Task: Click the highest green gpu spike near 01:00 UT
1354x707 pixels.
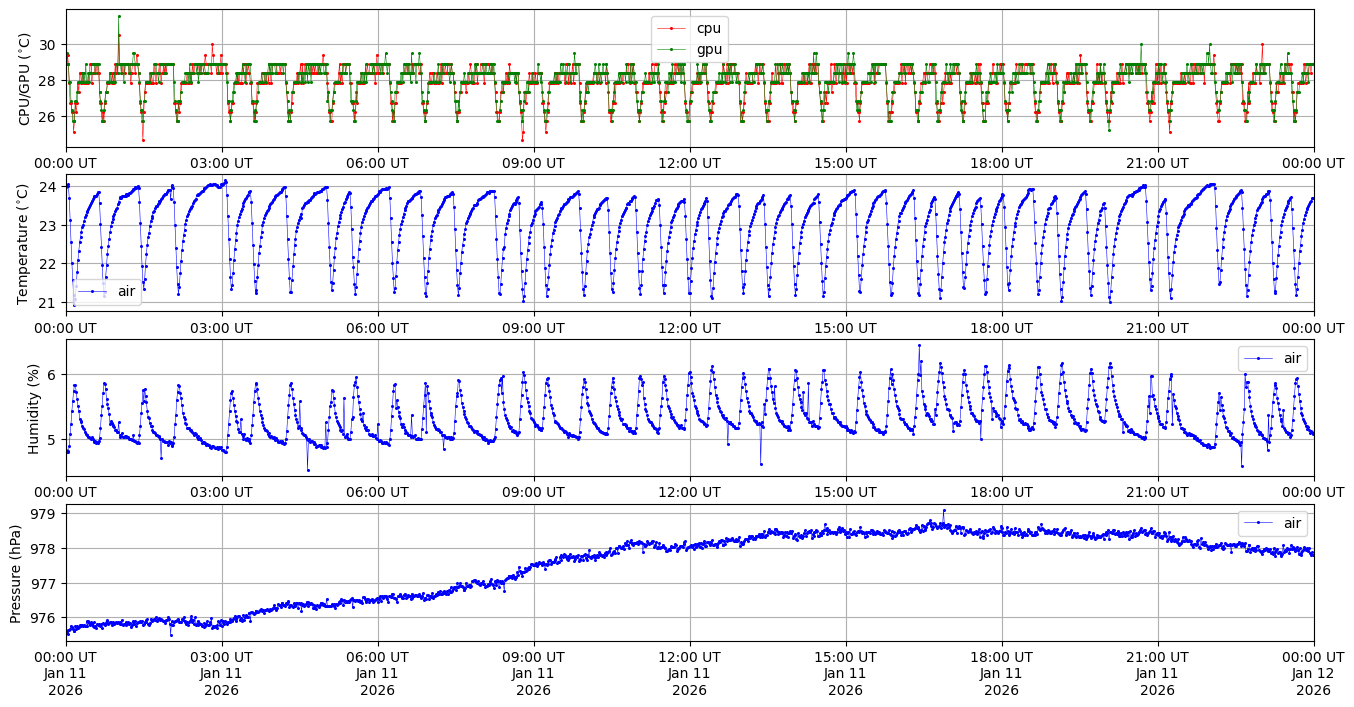Action: tap(119, 16)
